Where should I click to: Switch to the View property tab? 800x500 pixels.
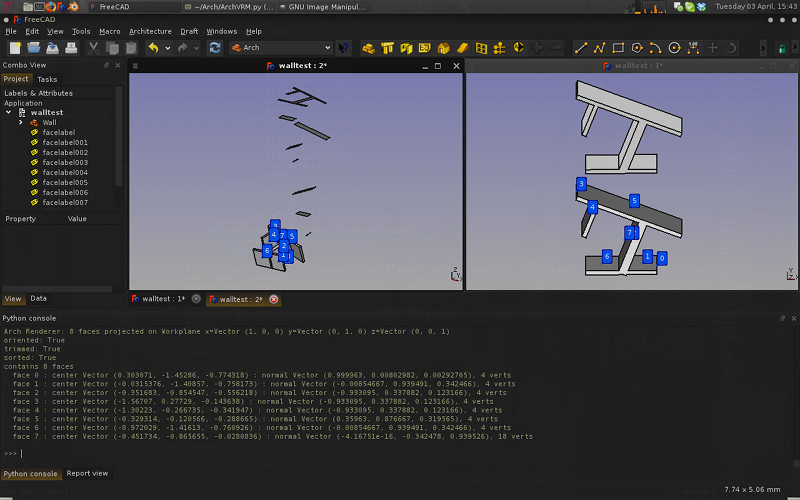pos(13,299)
